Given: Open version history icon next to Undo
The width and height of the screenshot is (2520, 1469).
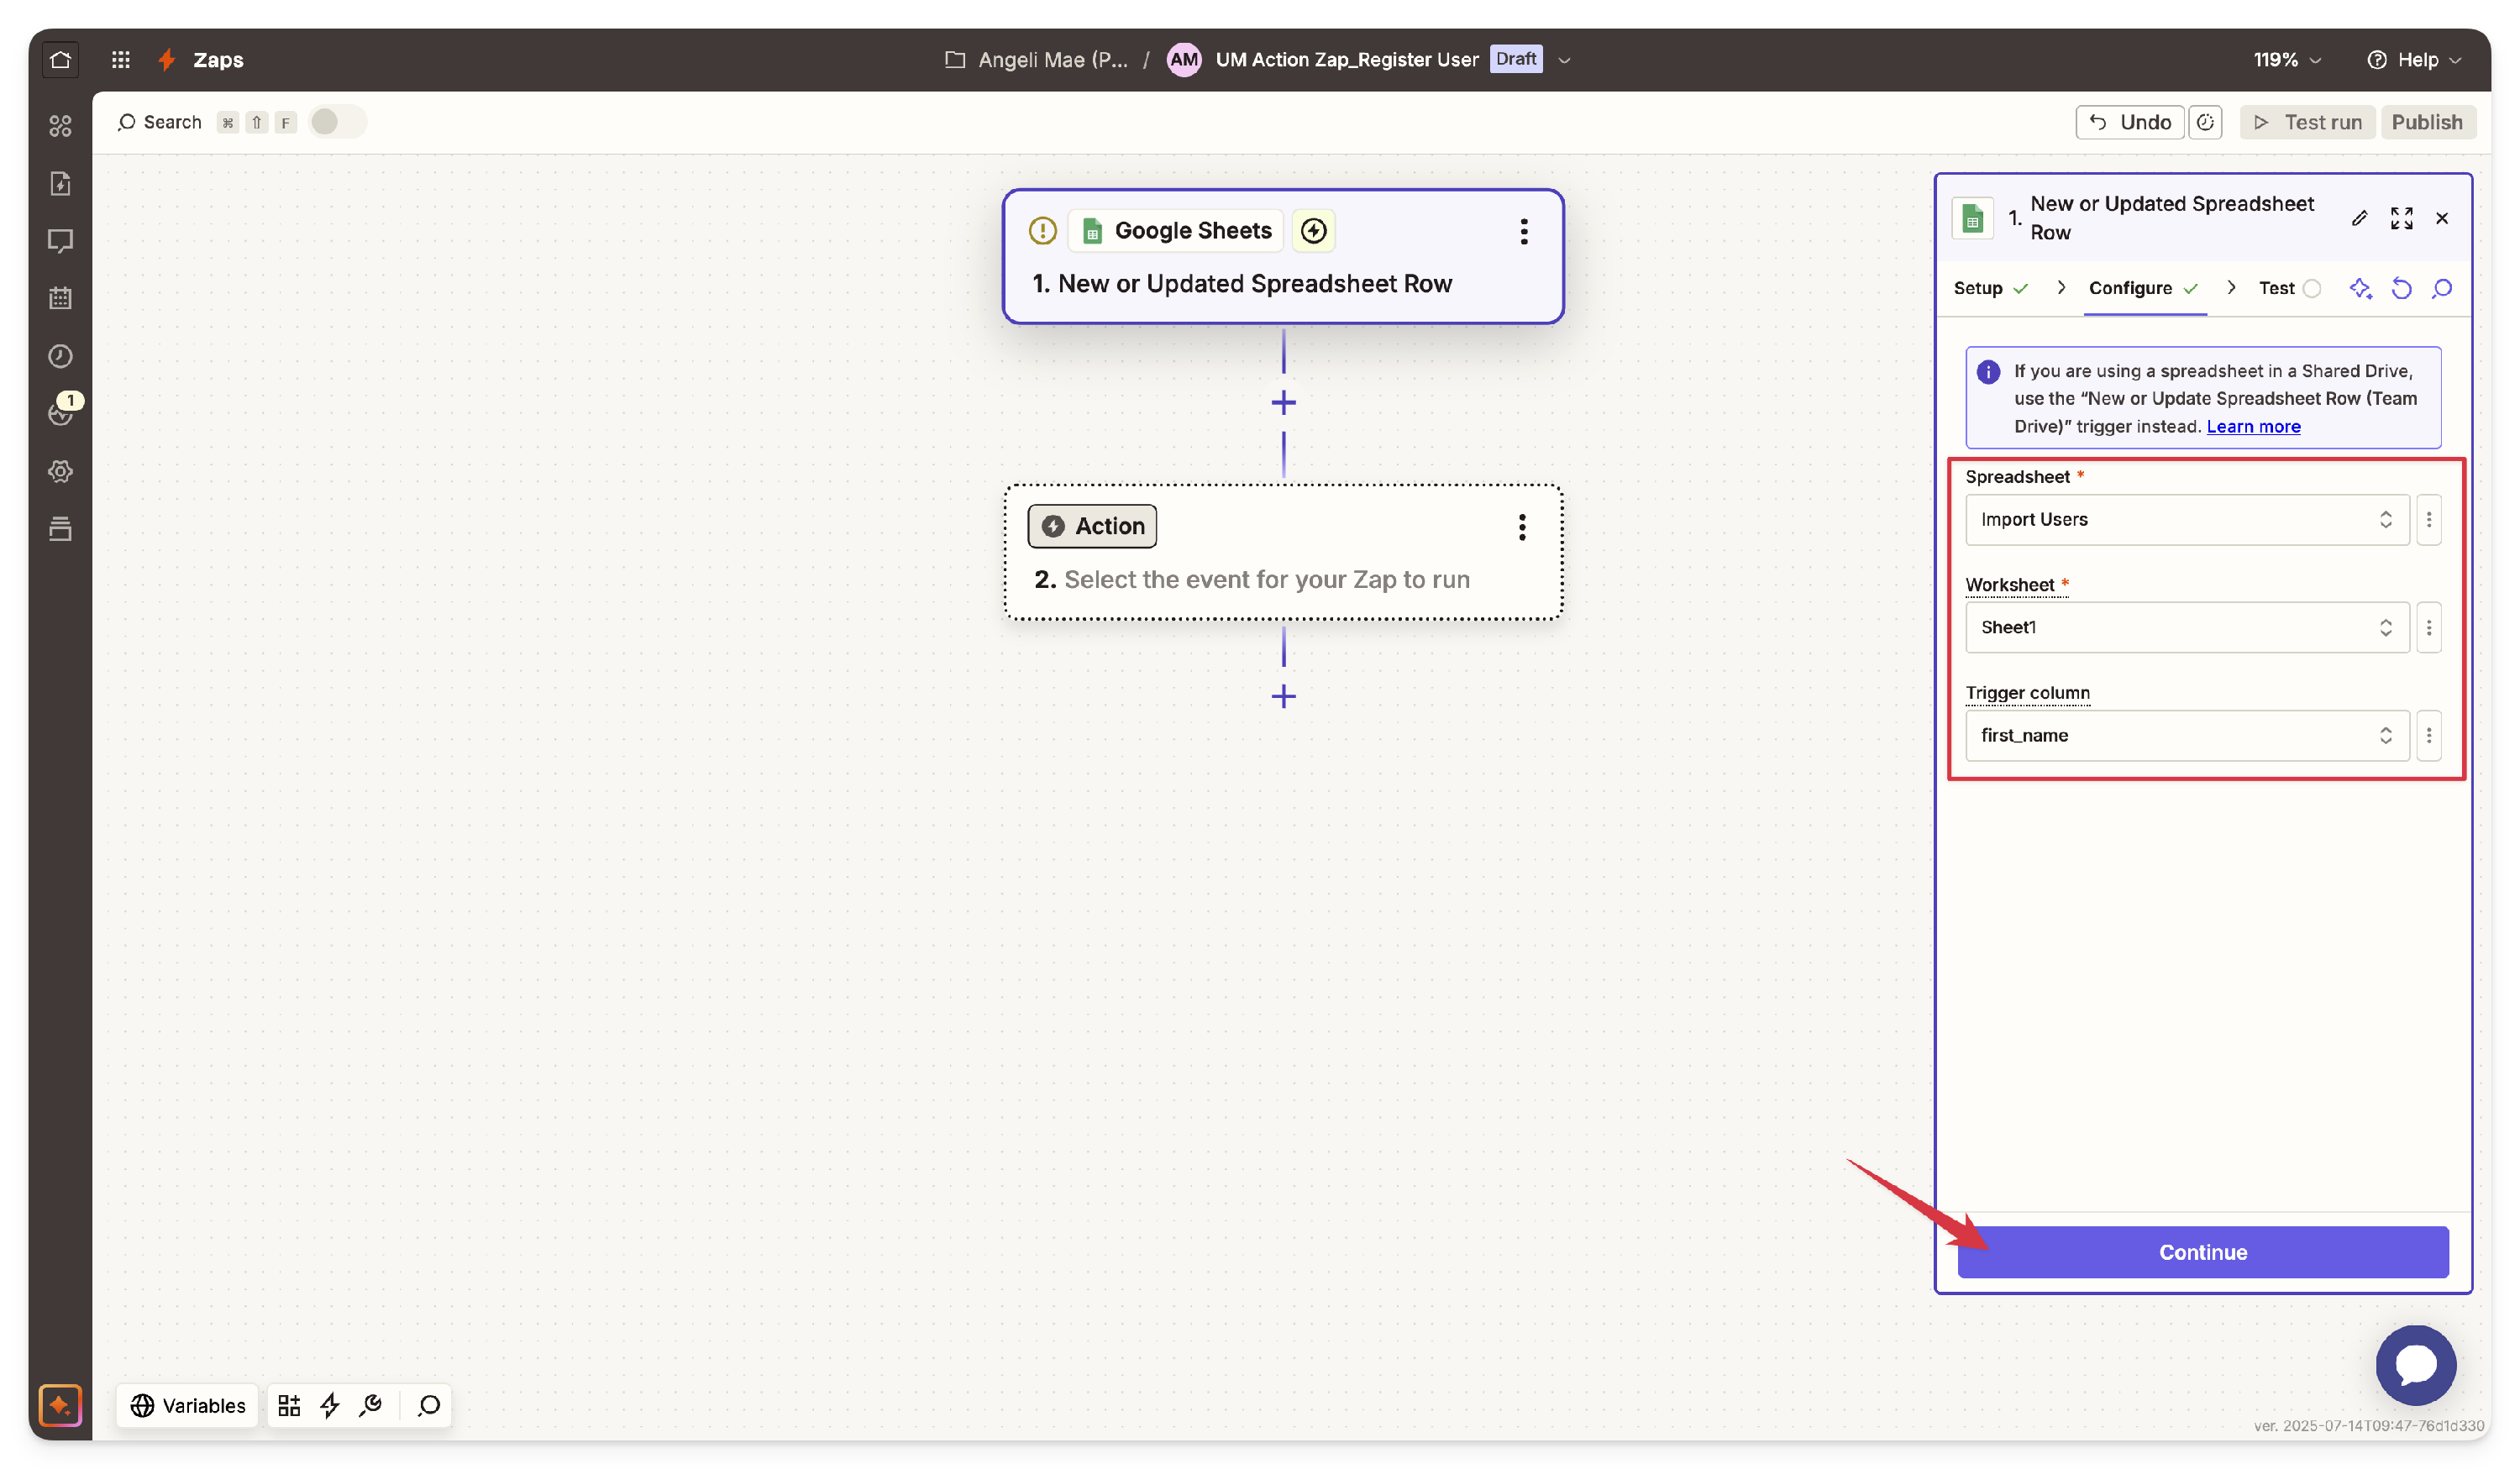Looking at the screenshot, I should 2205,122.
